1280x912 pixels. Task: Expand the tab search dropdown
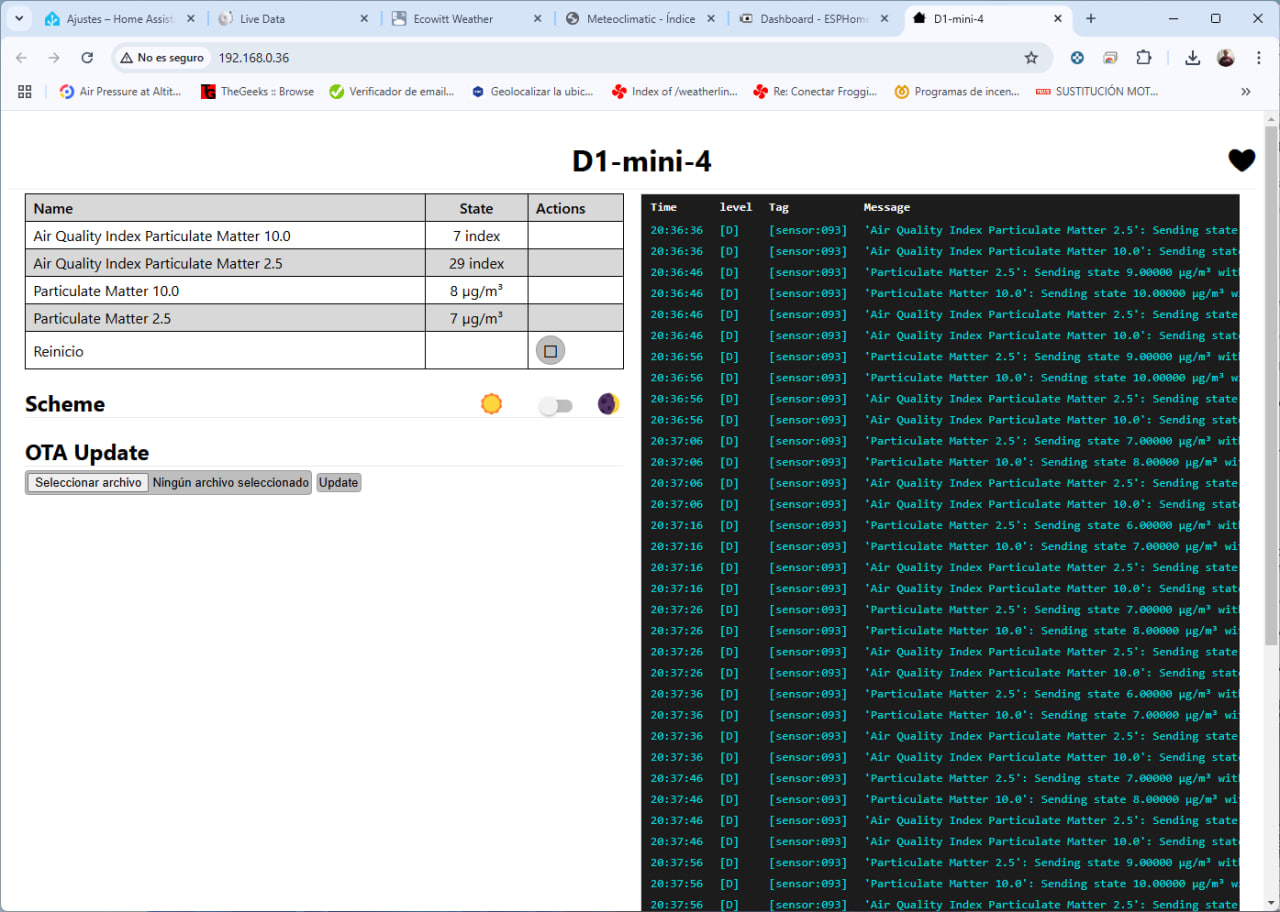[x=18, y=18]
